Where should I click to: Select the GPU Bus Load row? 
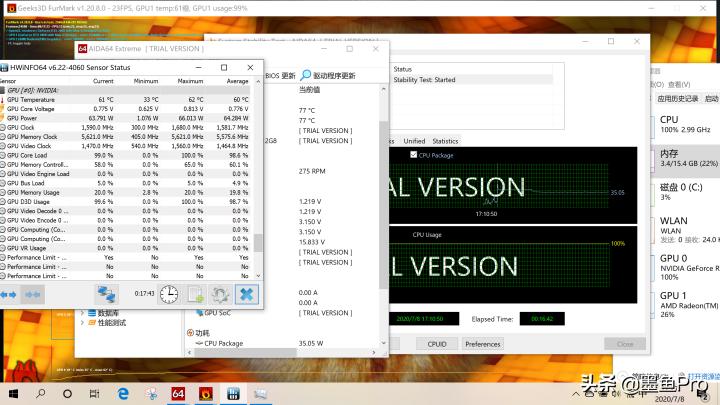tap(125, 183)
